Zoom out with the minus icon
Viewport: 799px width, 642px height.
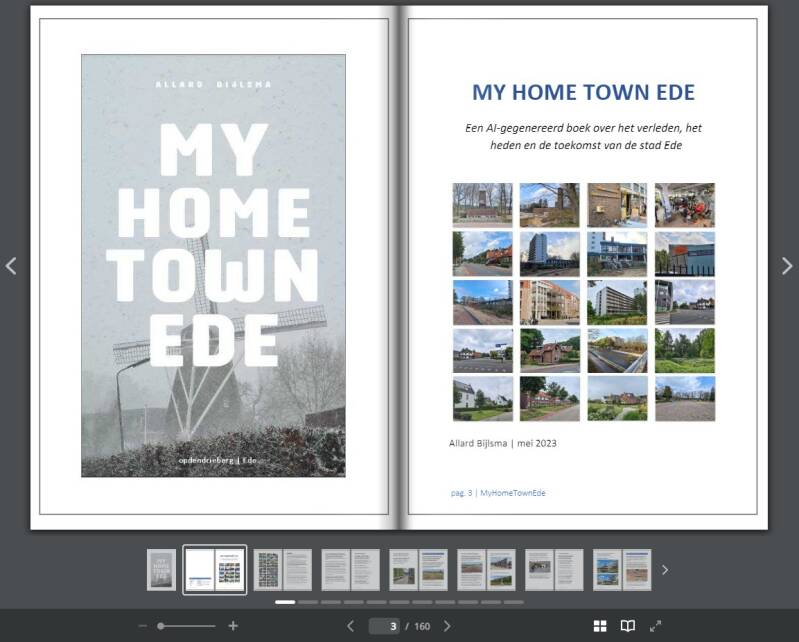coord(143,626)
